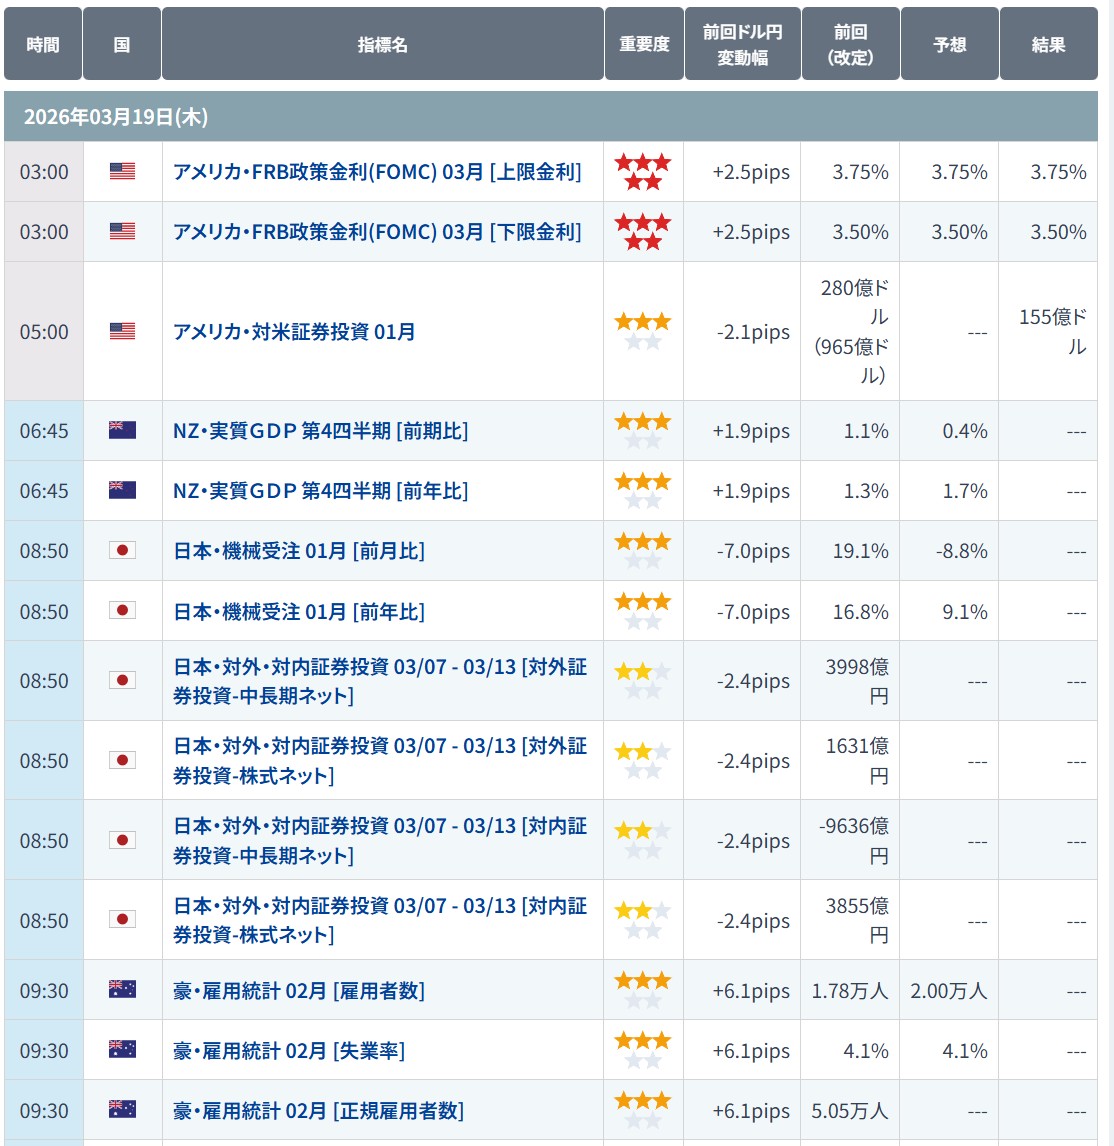Viewport: 1114px width, 1146px height.
Task: Click importance stars for 豪 失業率 row
Action: pos(643,1050)
